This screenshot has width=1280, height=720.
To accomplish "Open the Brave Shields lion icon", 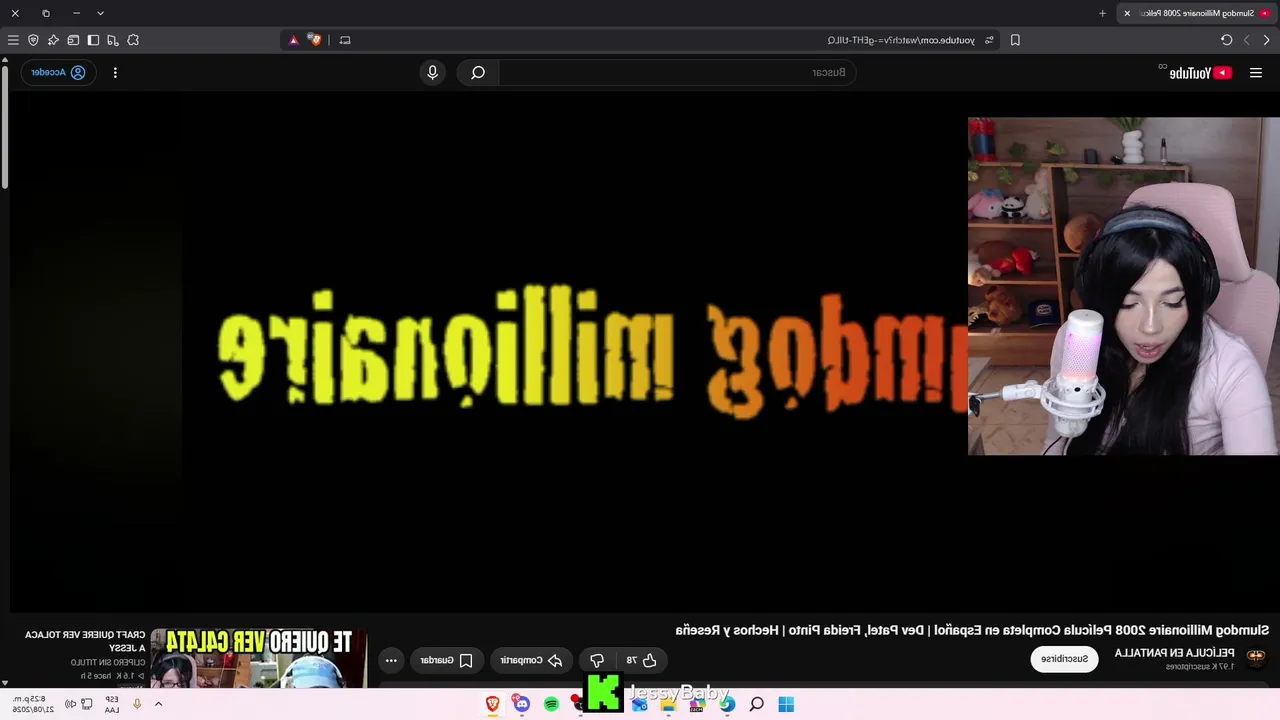I will [315, 40].
